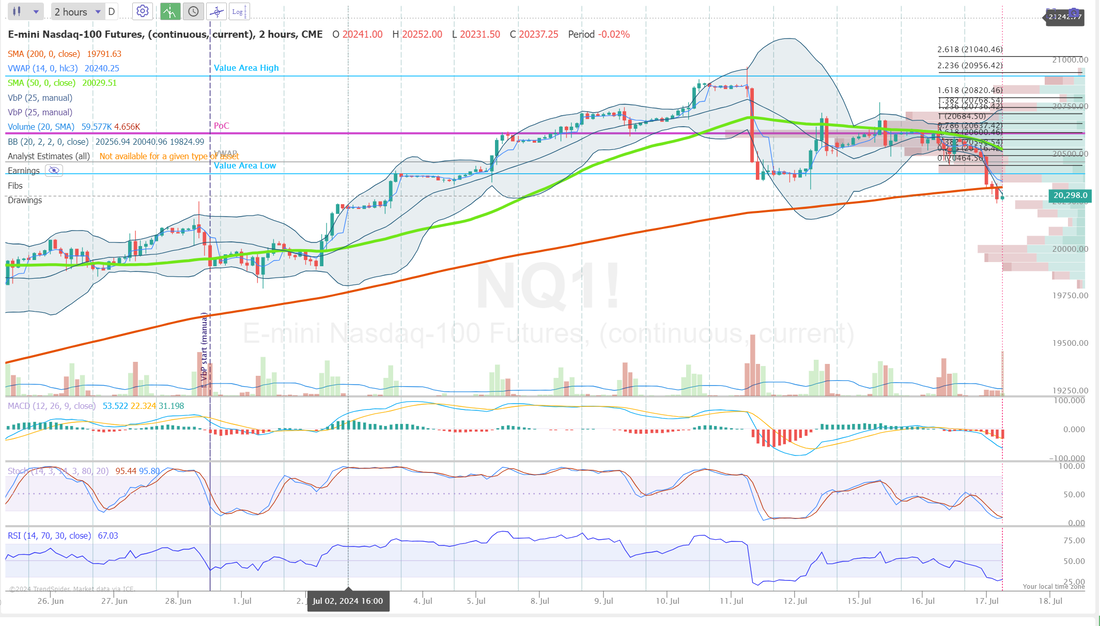Click the high price value 20252.00
The image size is (1100, 626).
422,34
